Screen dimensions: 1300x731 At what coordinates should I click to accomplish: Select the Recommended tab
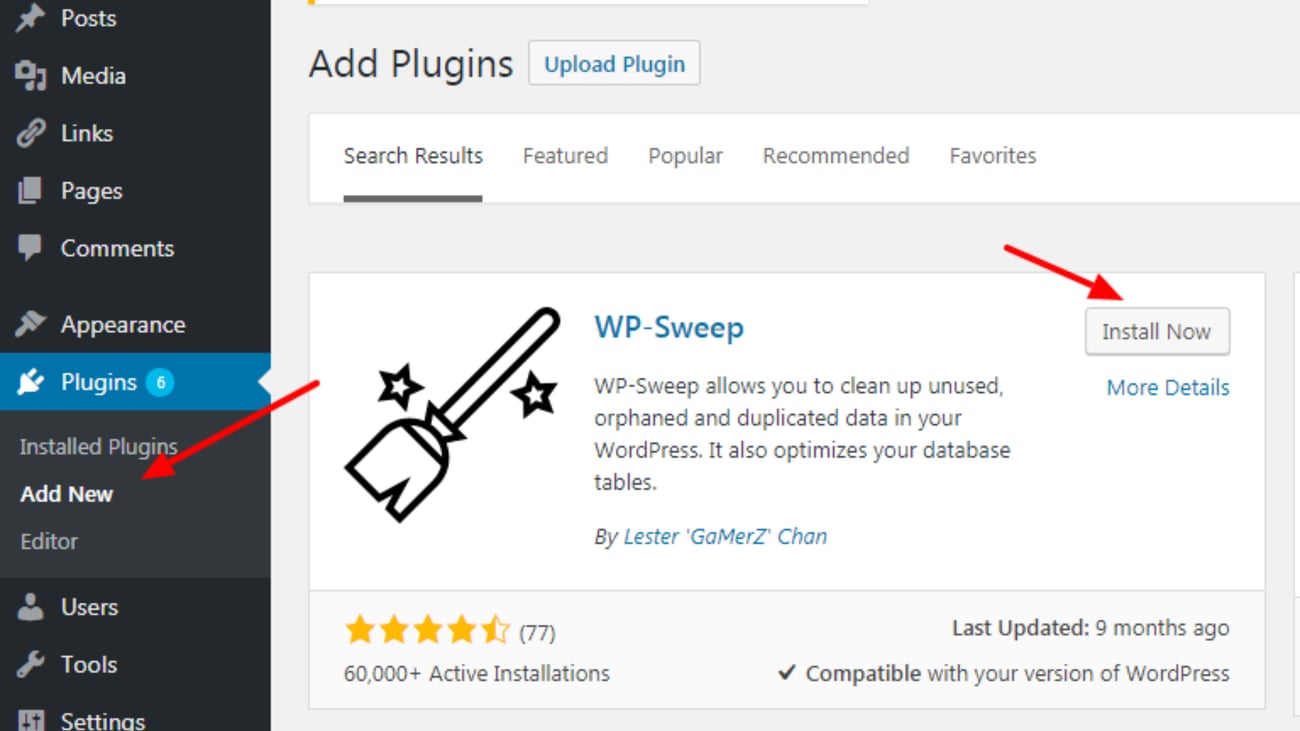[x=835, y=156]
